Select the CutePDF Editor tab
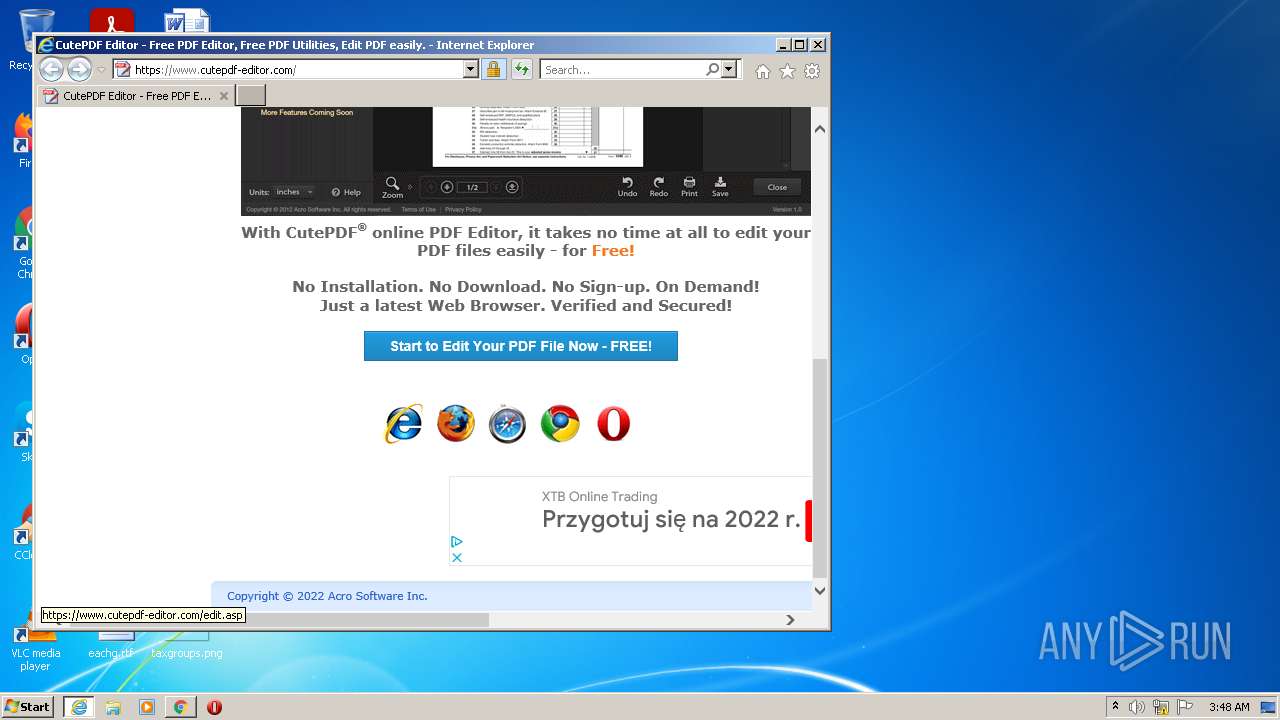The image size is (1280, 720). [136, 96]
